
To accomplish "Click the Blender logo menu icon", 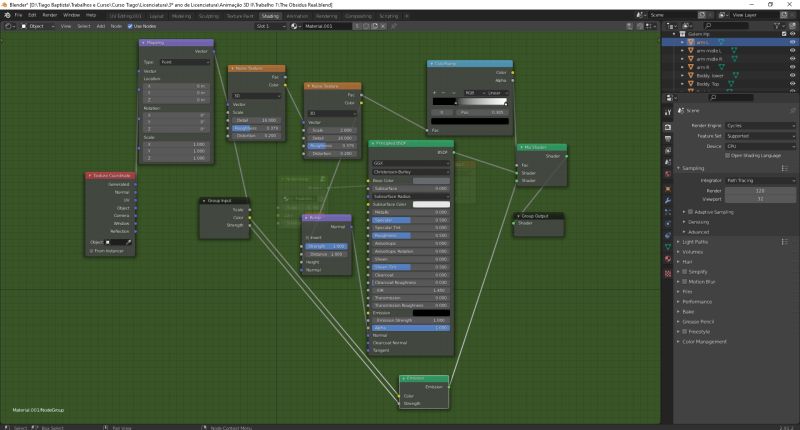I will 7,15.
